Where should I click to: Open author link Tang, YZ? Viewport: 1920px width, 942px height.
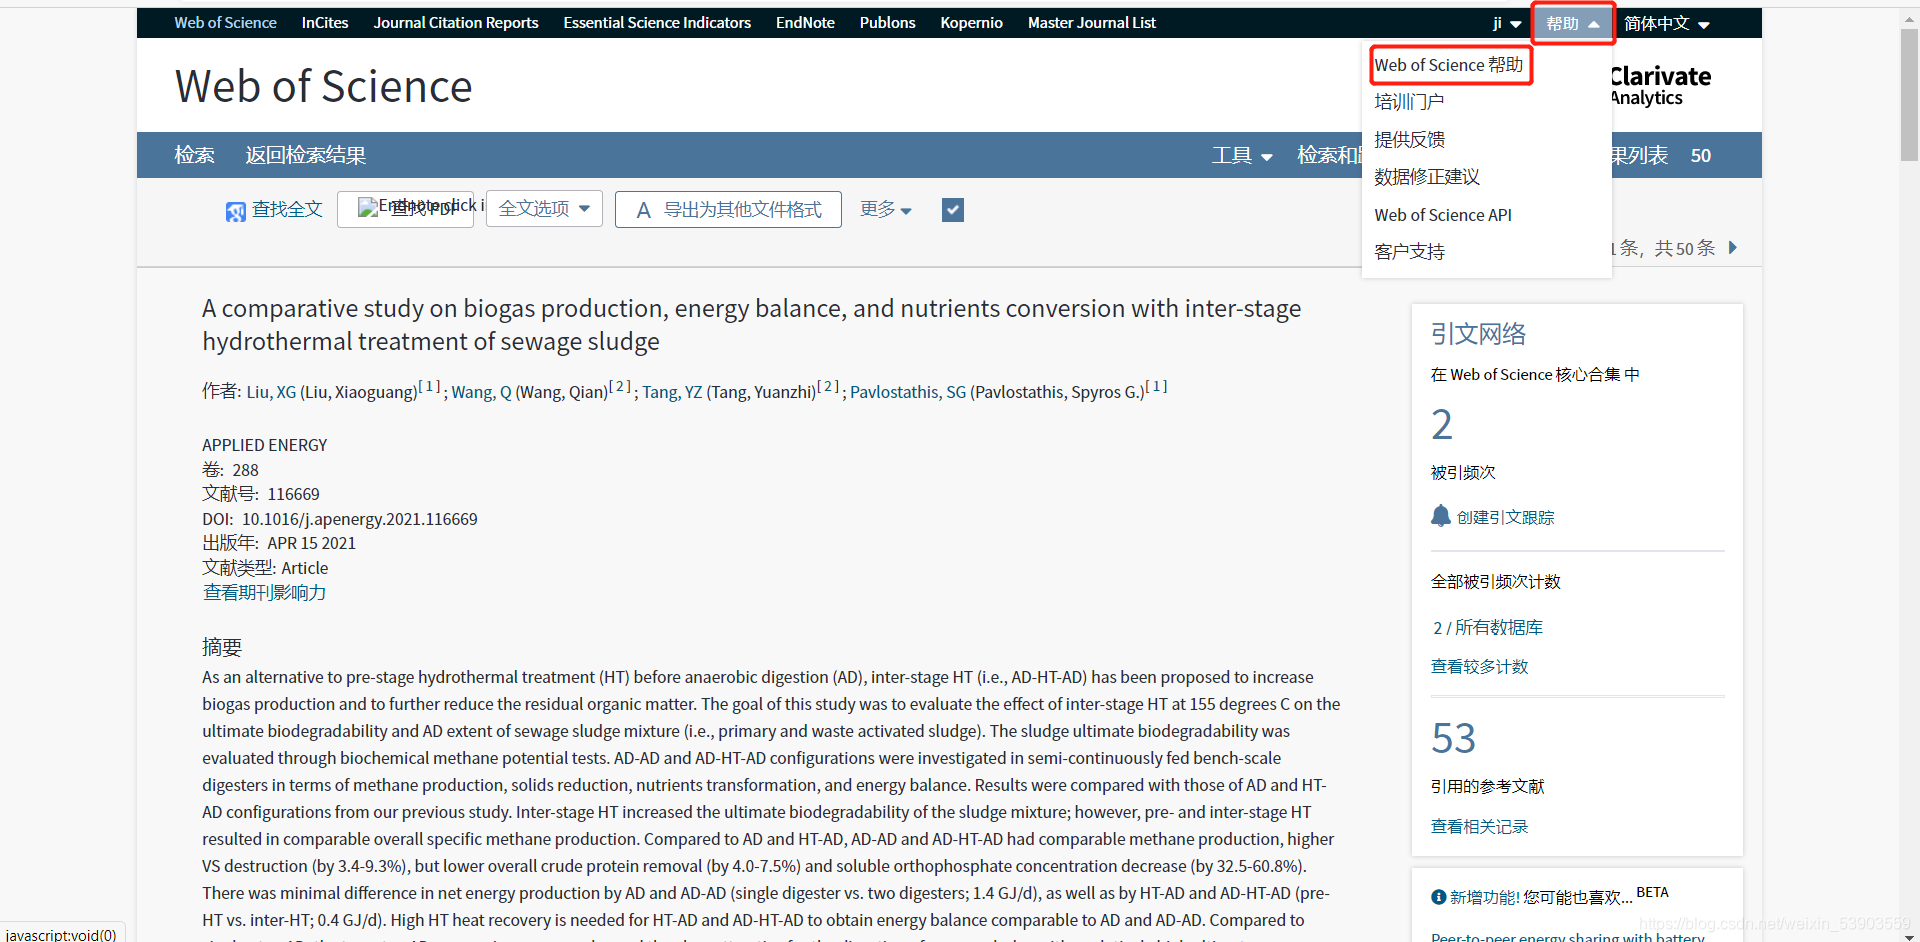(x=672, y=392)
